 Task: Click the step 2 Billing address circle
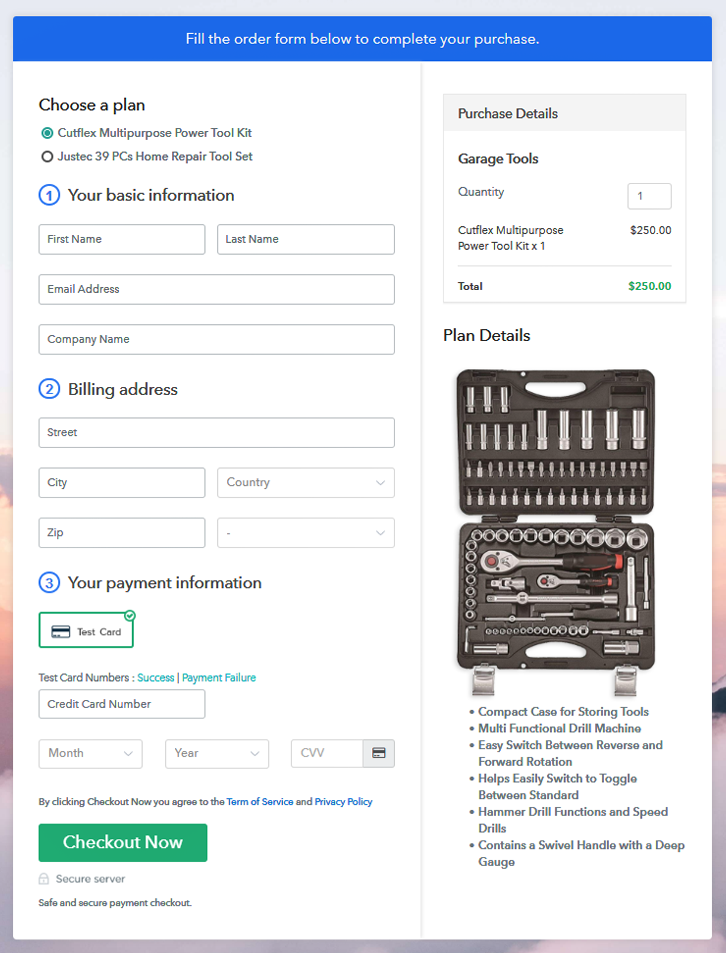[49, 390]
